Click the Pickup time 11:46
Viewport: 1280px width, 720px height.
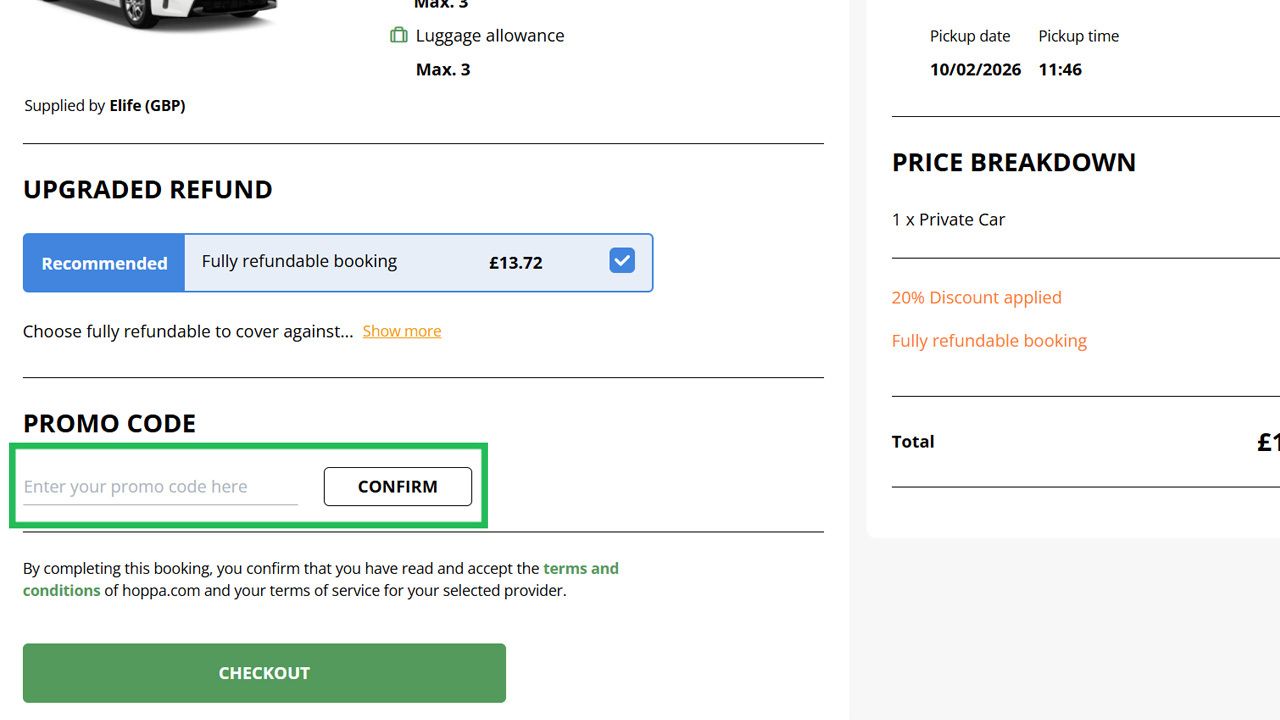coord(1060,69)
